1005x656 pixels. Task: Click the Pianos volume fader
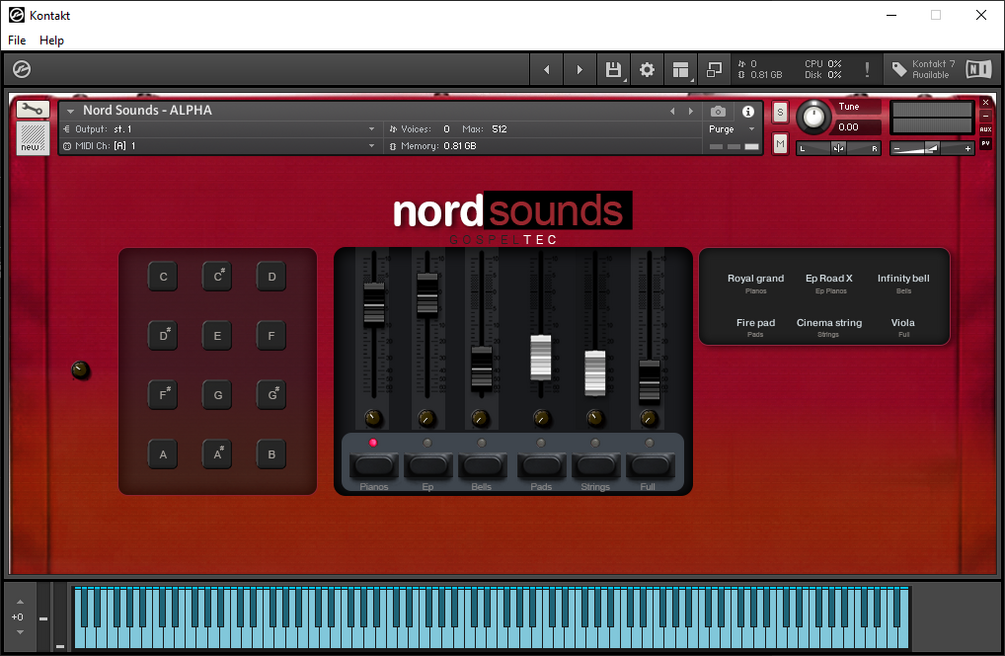click(x=374, y=305)
